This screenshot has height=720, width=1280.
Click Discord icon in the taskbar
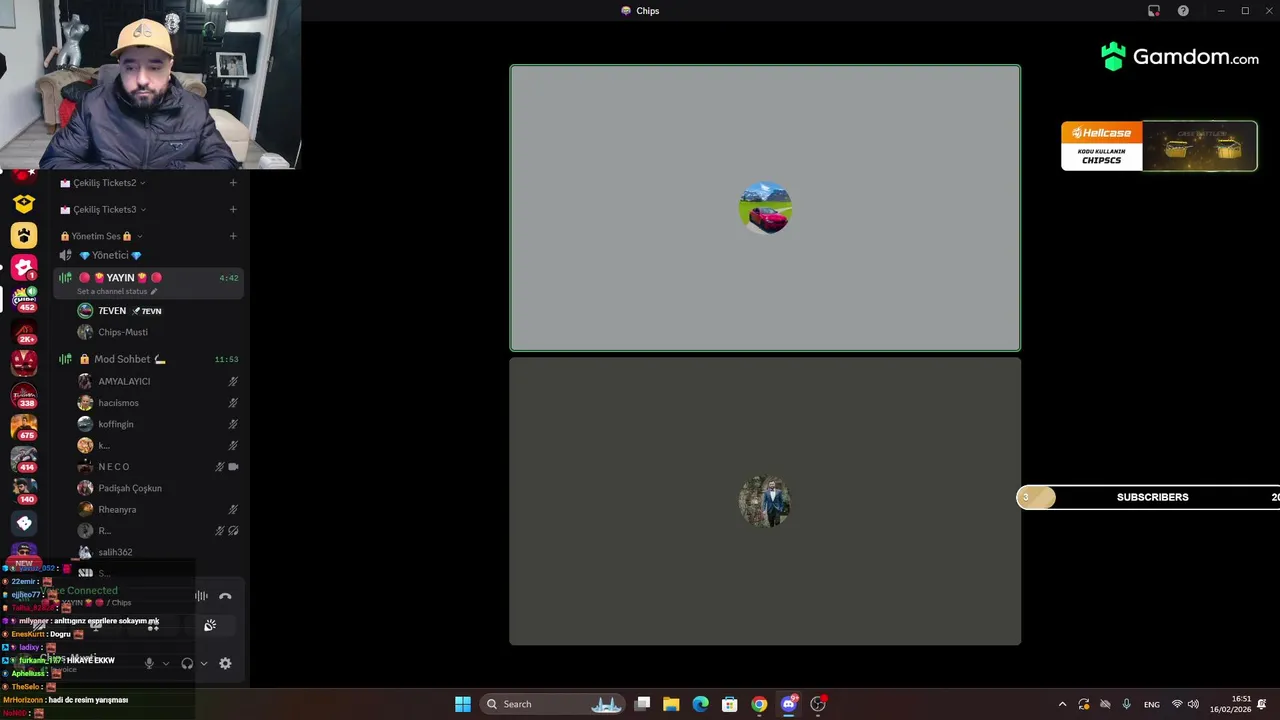788,704
